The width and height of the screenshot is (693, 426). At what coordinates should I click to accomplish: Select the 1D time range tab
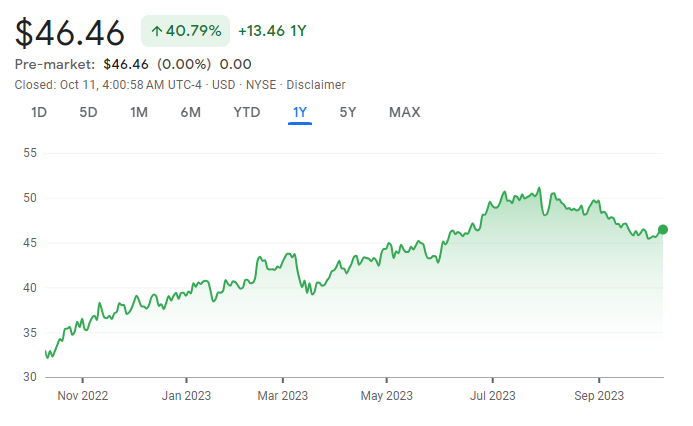pyautogui.click(x=39, y=112)
